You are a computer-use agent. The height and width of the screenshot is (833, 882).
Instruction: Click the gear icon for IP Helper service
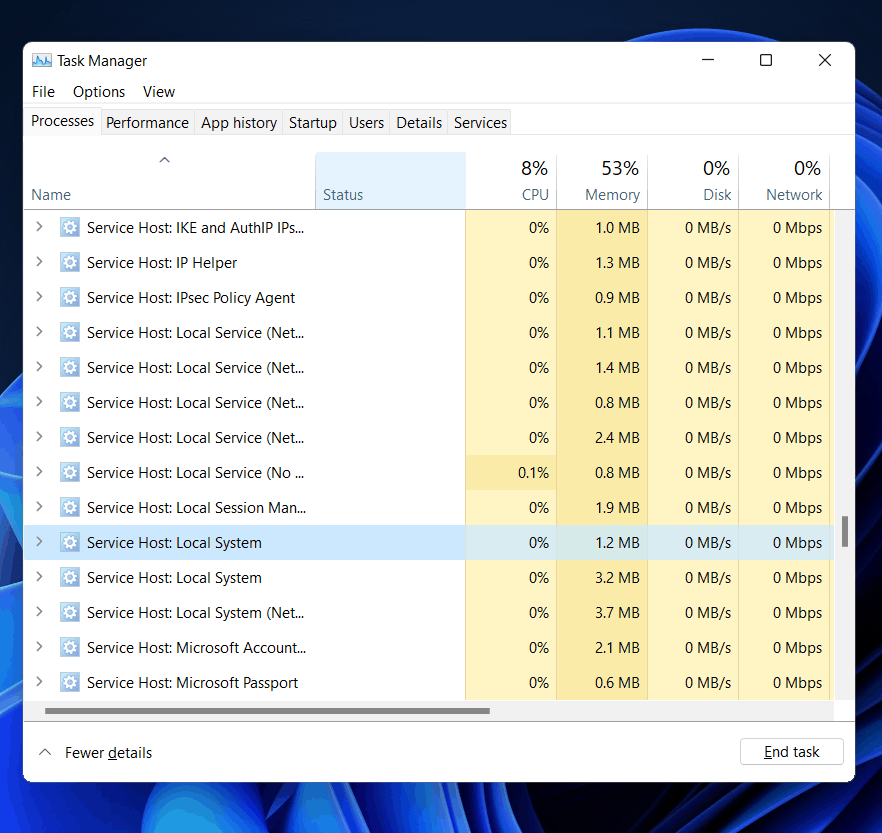point(69,263)
